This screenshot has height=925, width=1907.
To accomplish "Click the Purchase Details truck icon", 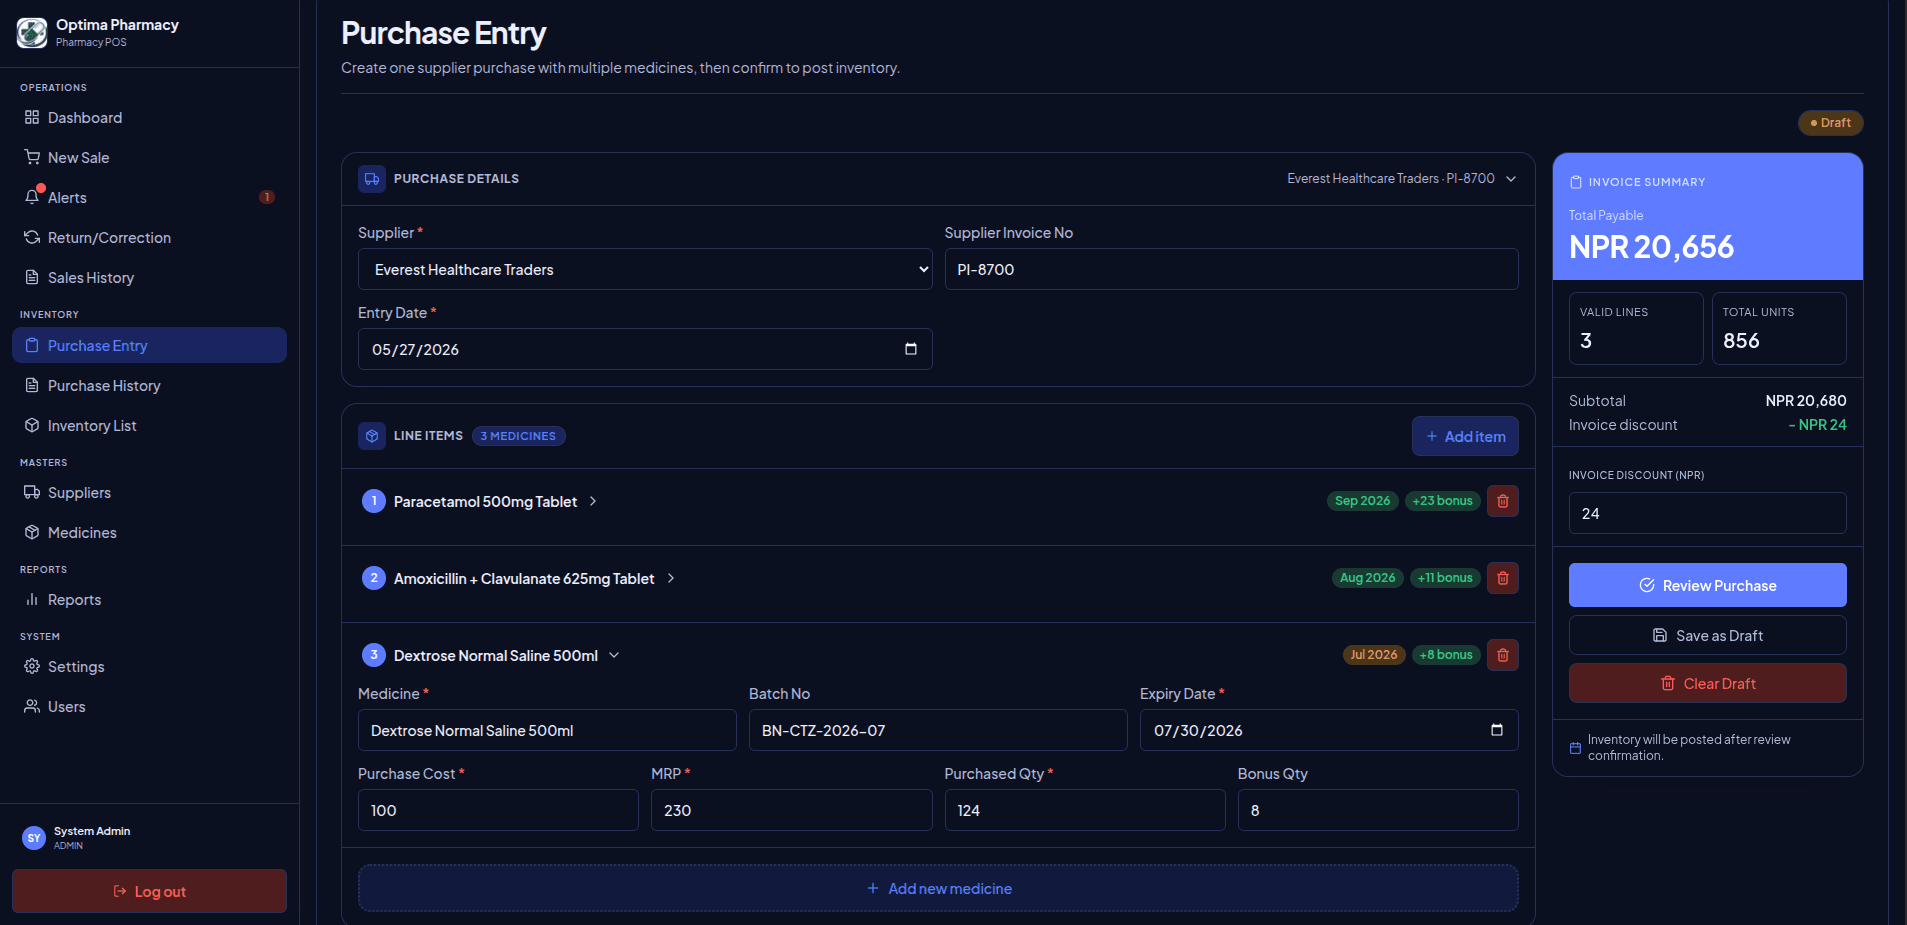I will (x=372, y=179).
